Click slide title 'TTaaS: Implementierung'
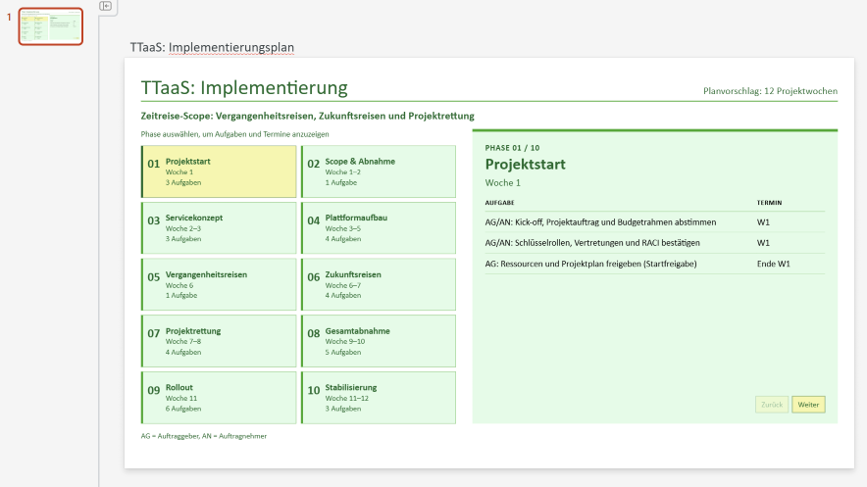This screenshot has height=487, width=867. [x=244, y=87]
